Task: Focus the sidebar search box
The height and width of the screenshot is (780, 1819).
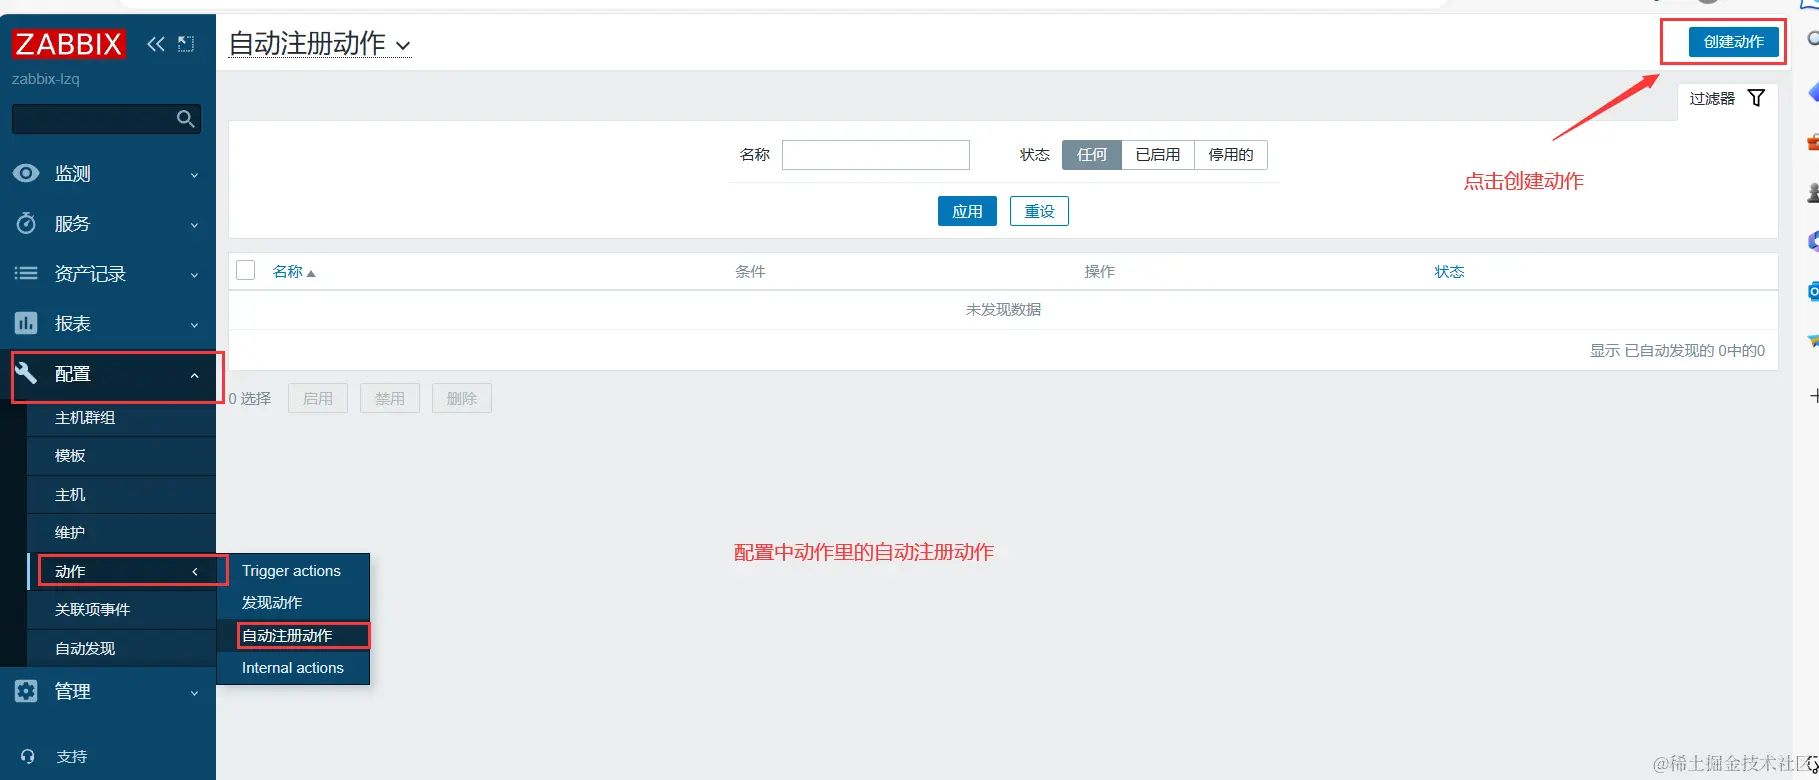Action: pyautogui.click(x=106, y=119)
